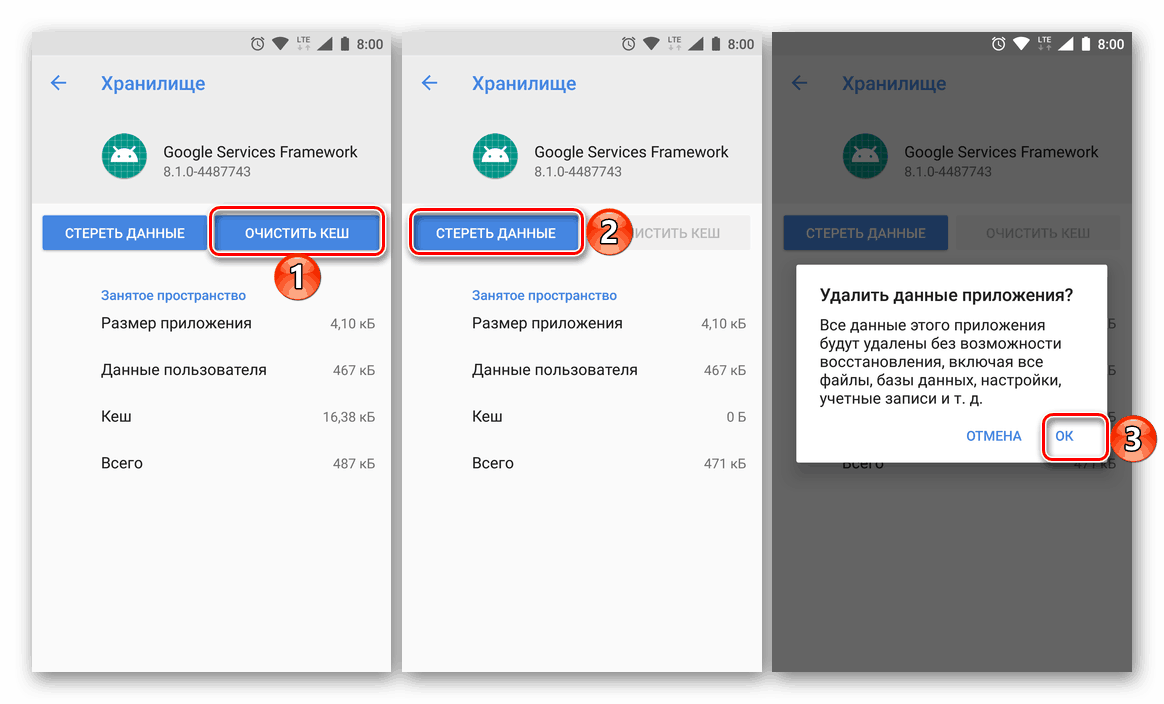This screenshot has height=704, width=1164.
Task: Select Всего 471 кБ row in middle panel
Action: (x=609, y=463)
